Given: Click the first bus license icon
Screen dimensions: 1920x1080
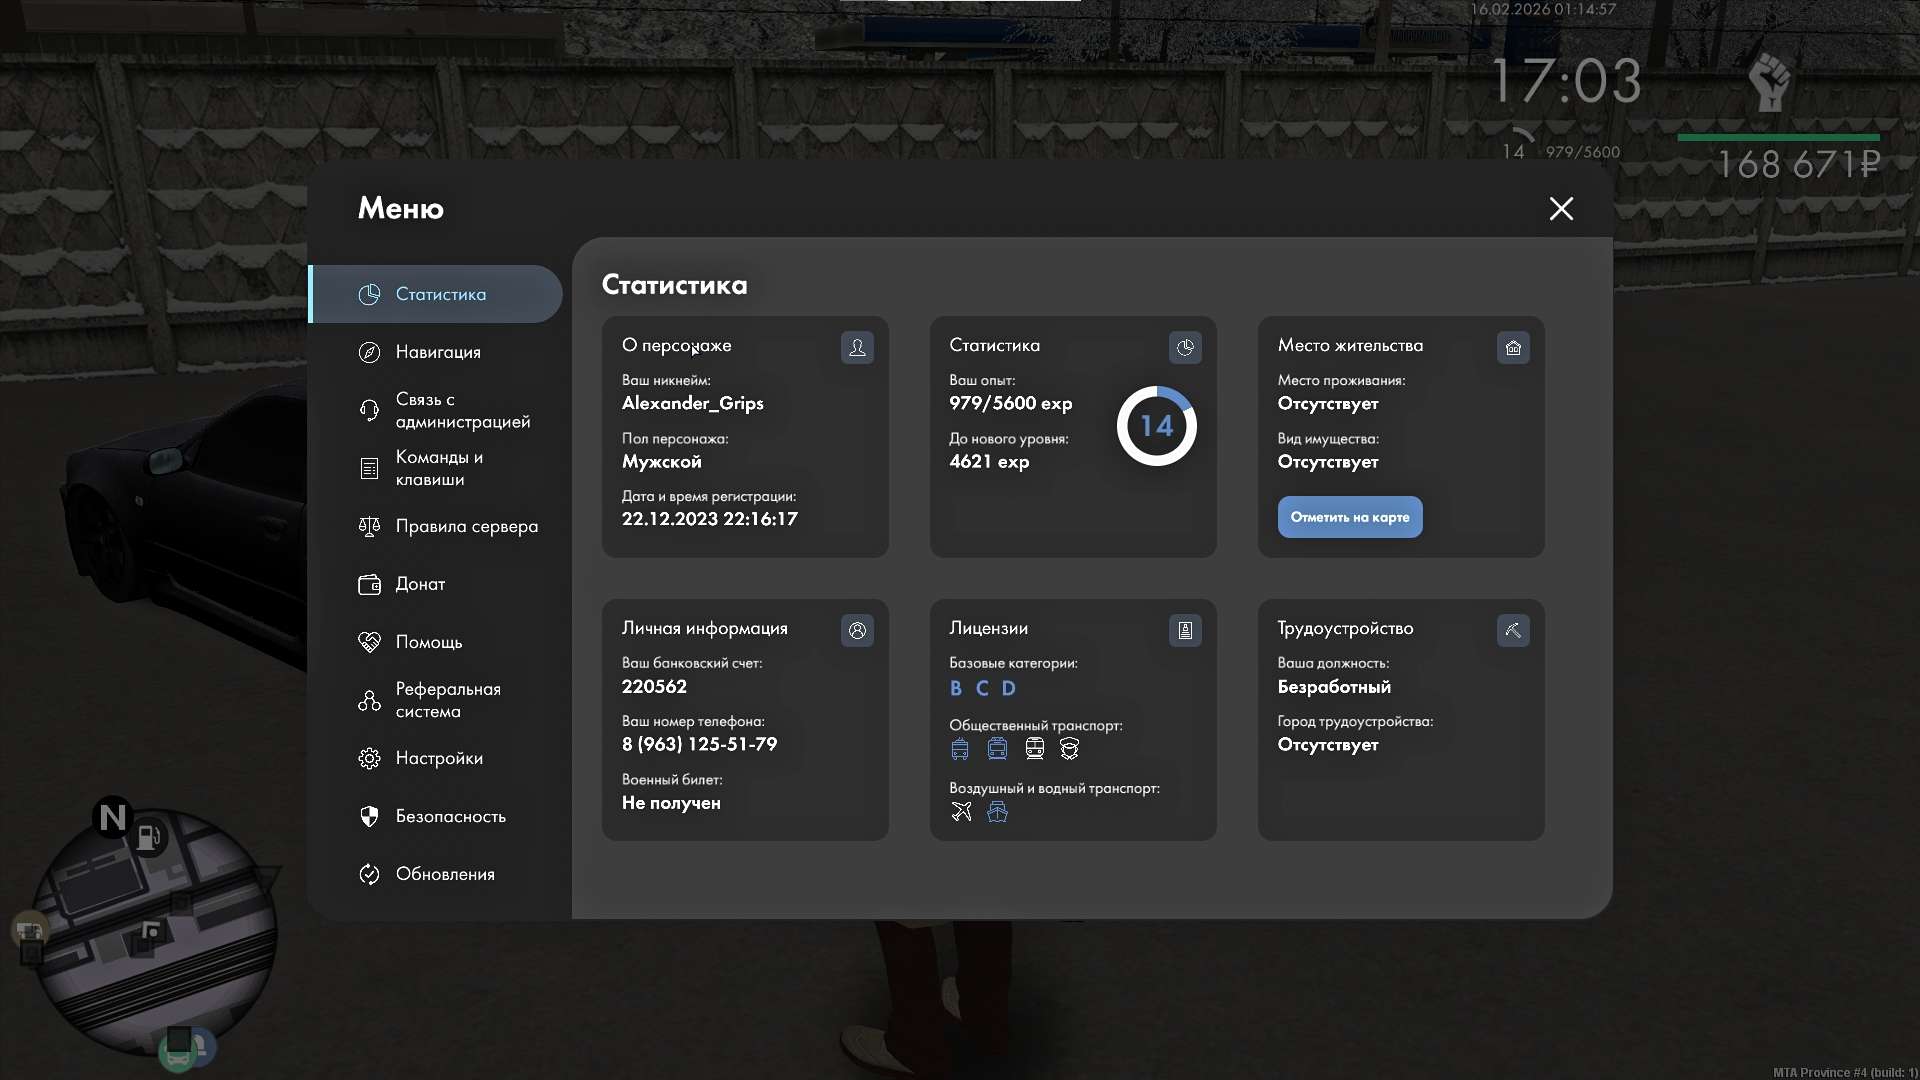Looking at the screenshot, I should [960, 748].
